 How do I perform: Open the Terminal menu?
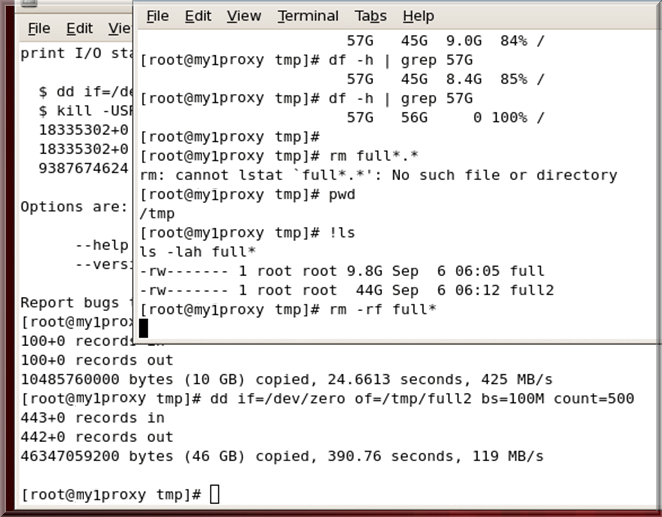[308, 16]
